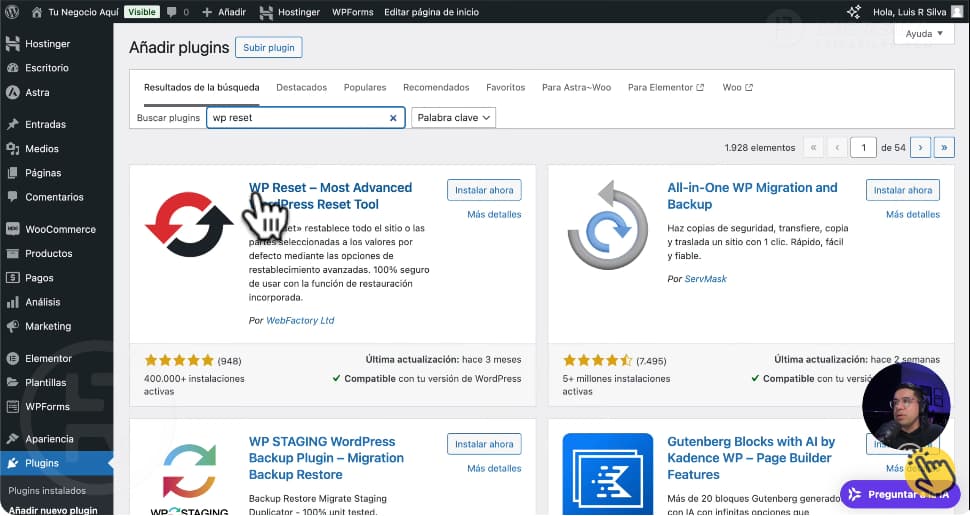Click All-in-One WP Migration icon thumbnail
970x516 pixels.
[x=607, y=225]
